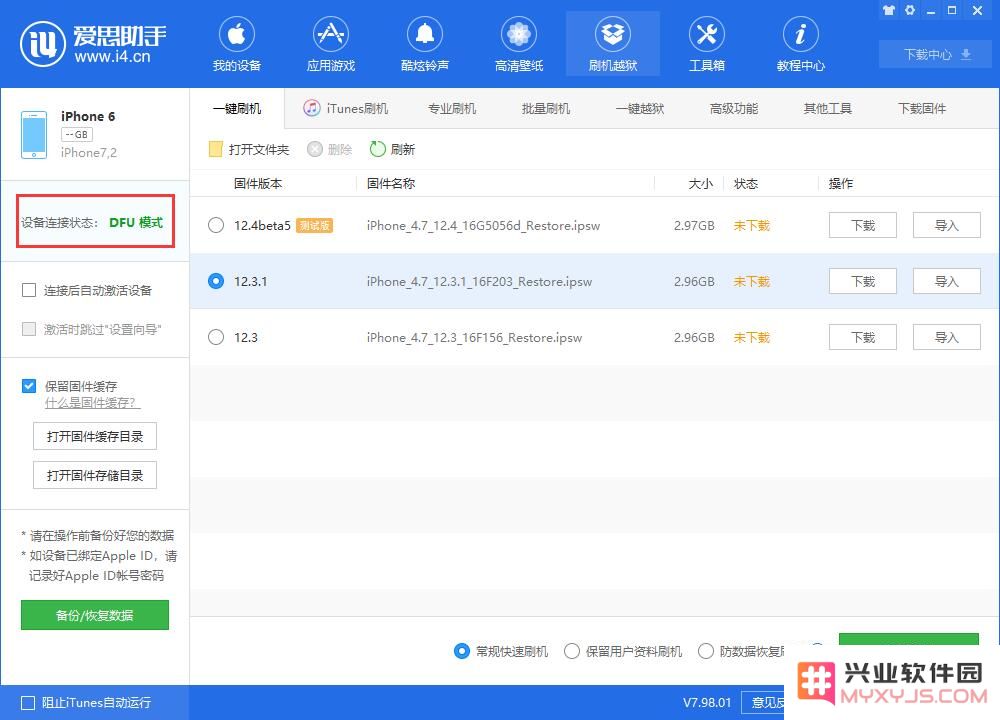Viewport: 1000px width, 720px height.
Task: Select 防数据恢复 flash mode option
Action: click(x=705, y=651)
